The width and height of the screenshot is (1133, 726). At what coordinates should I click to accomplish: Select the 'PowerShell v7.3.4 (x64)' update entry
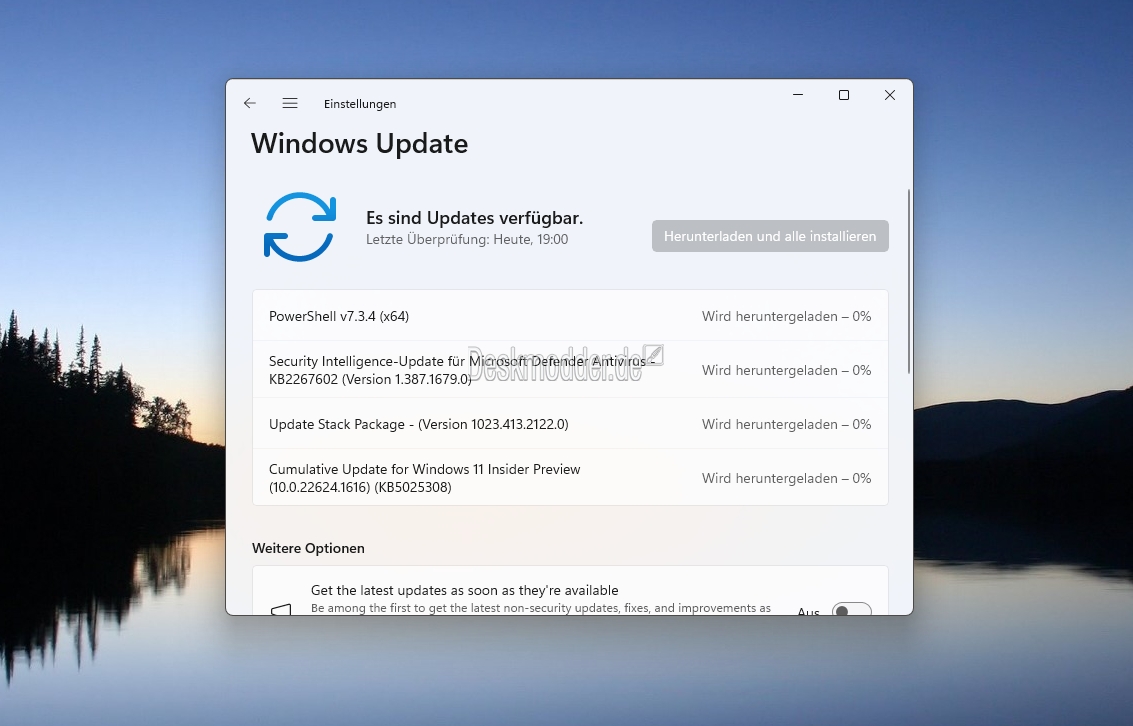coord(570,316)
